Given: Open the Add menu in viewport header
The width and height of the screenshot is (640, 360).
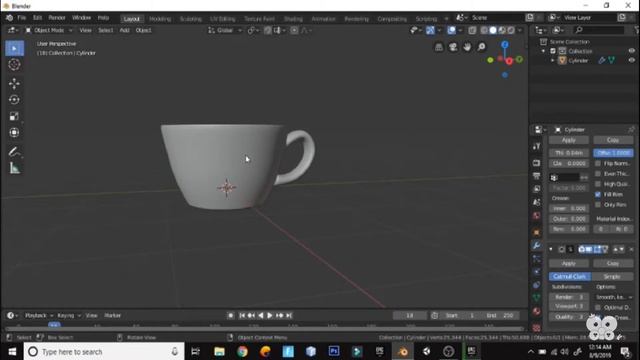Looking at the screenshot, I should coord(124,30).
